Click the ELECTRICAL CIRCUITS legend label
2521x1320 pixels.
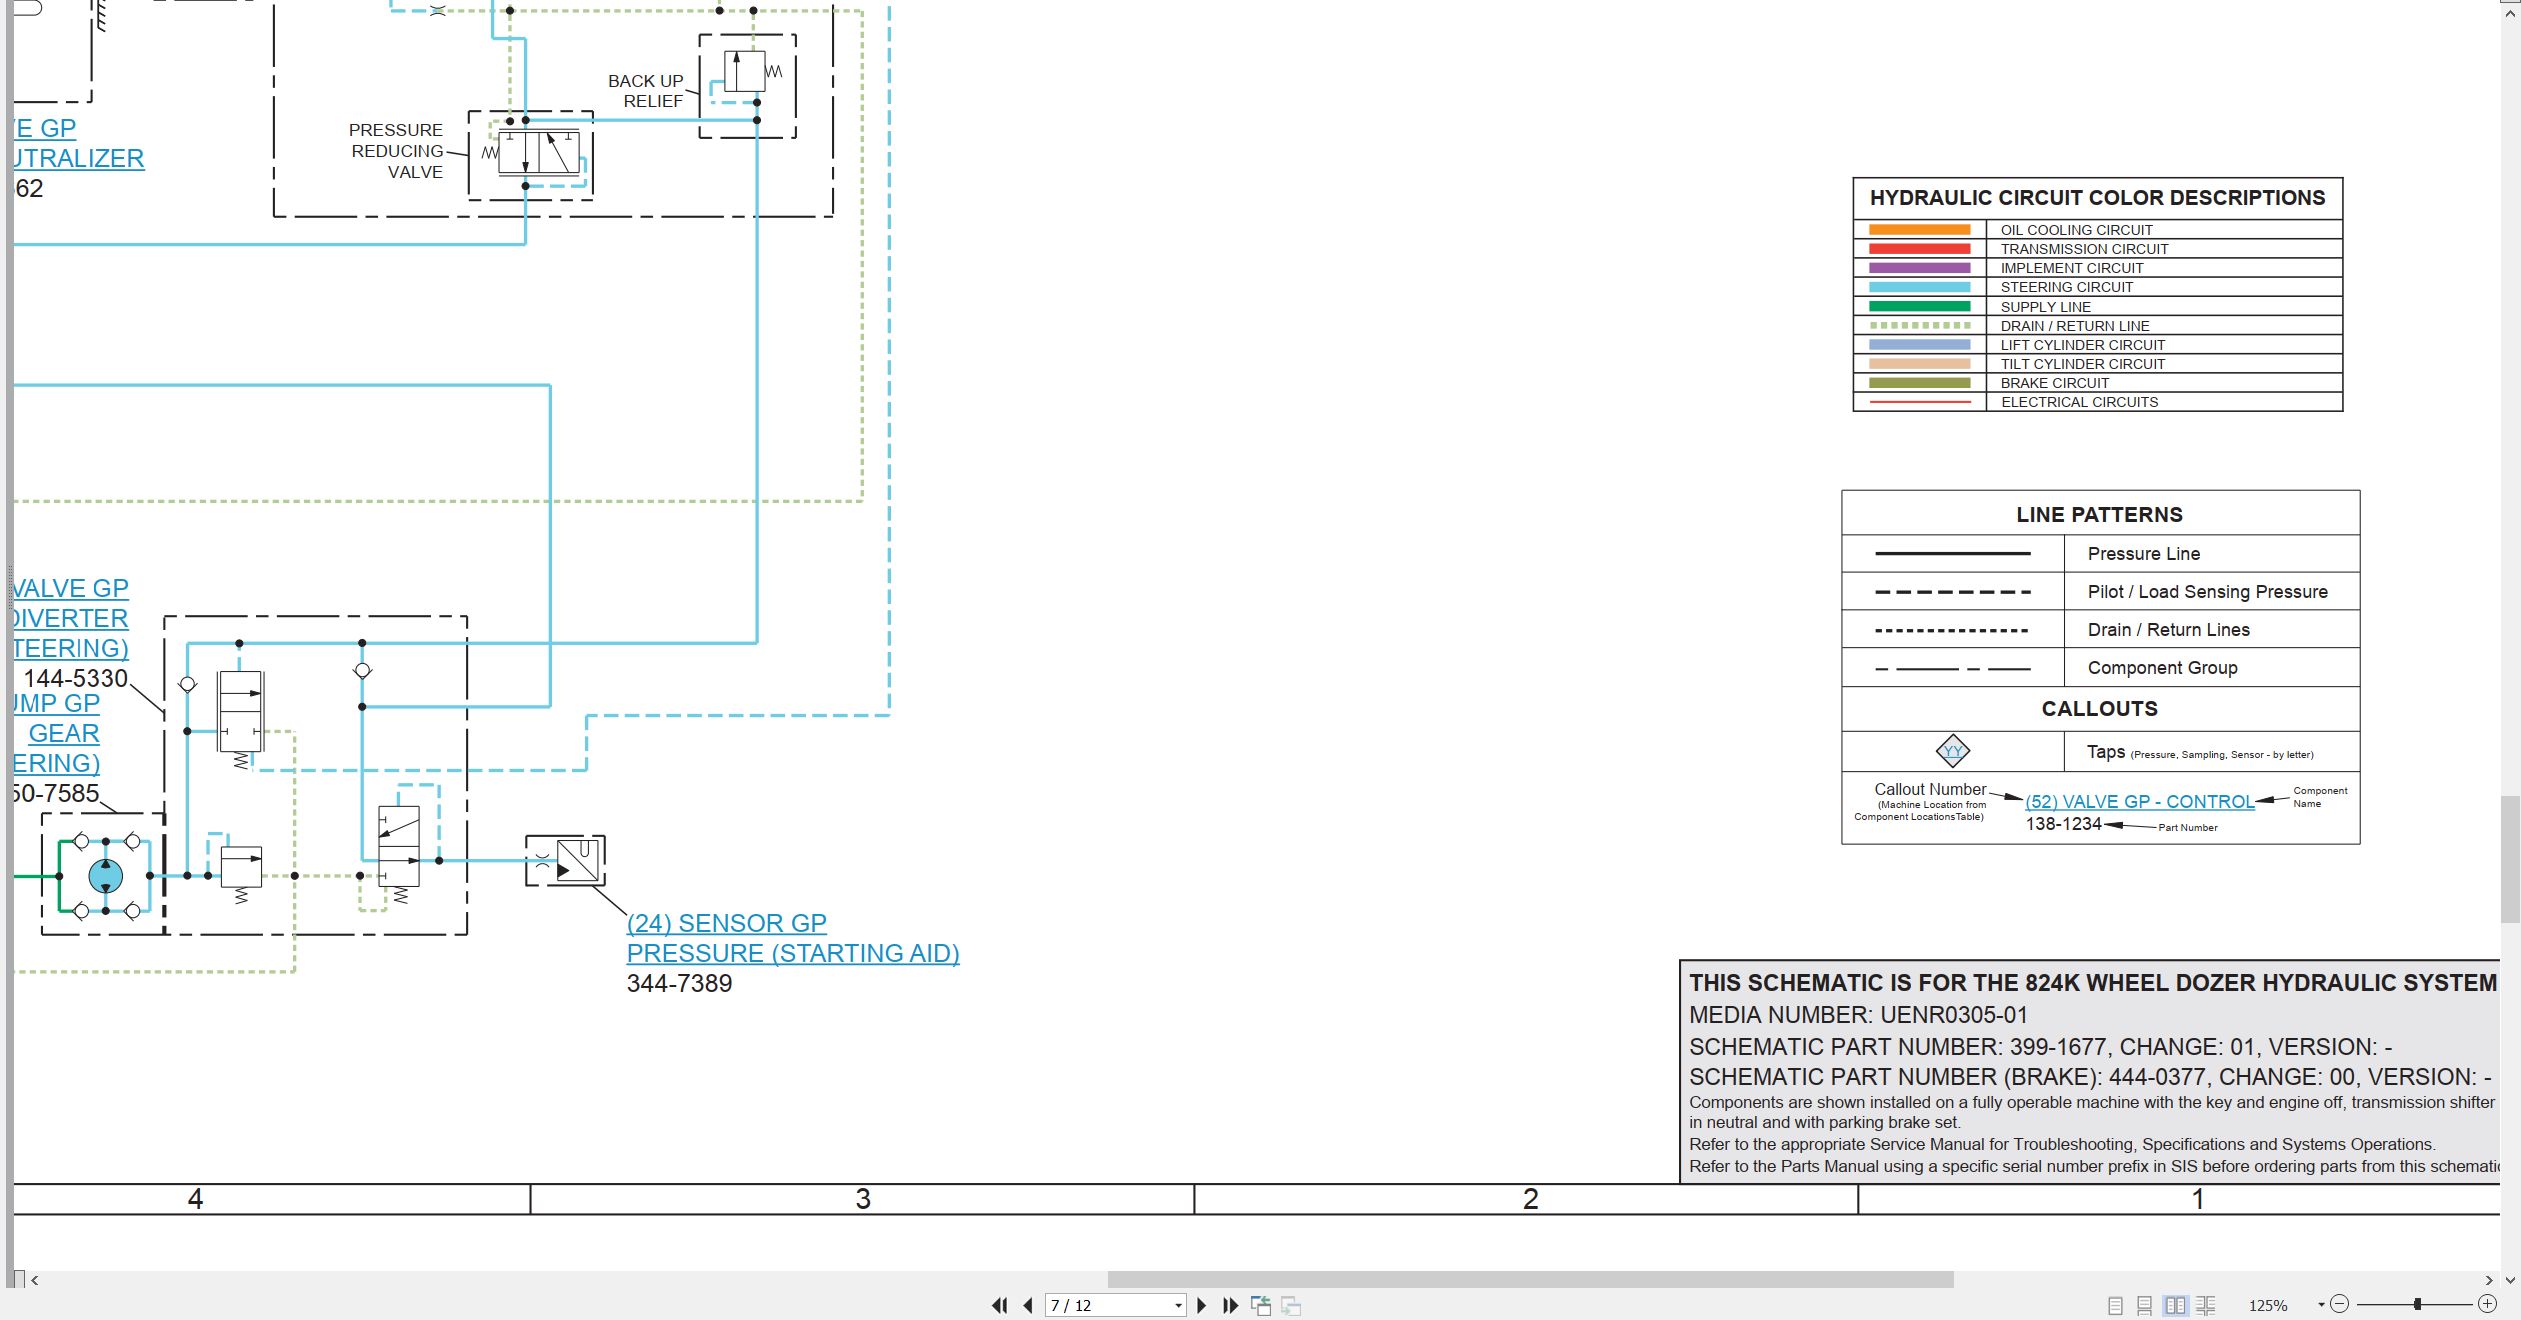2079,402
